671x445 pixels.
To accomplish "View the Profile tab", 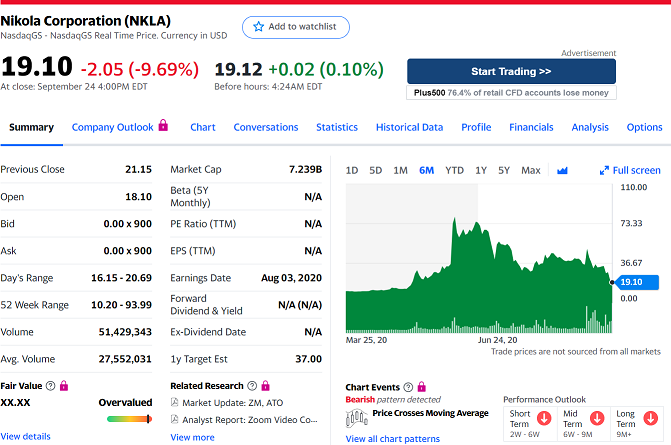I will (x=476, y=128).
